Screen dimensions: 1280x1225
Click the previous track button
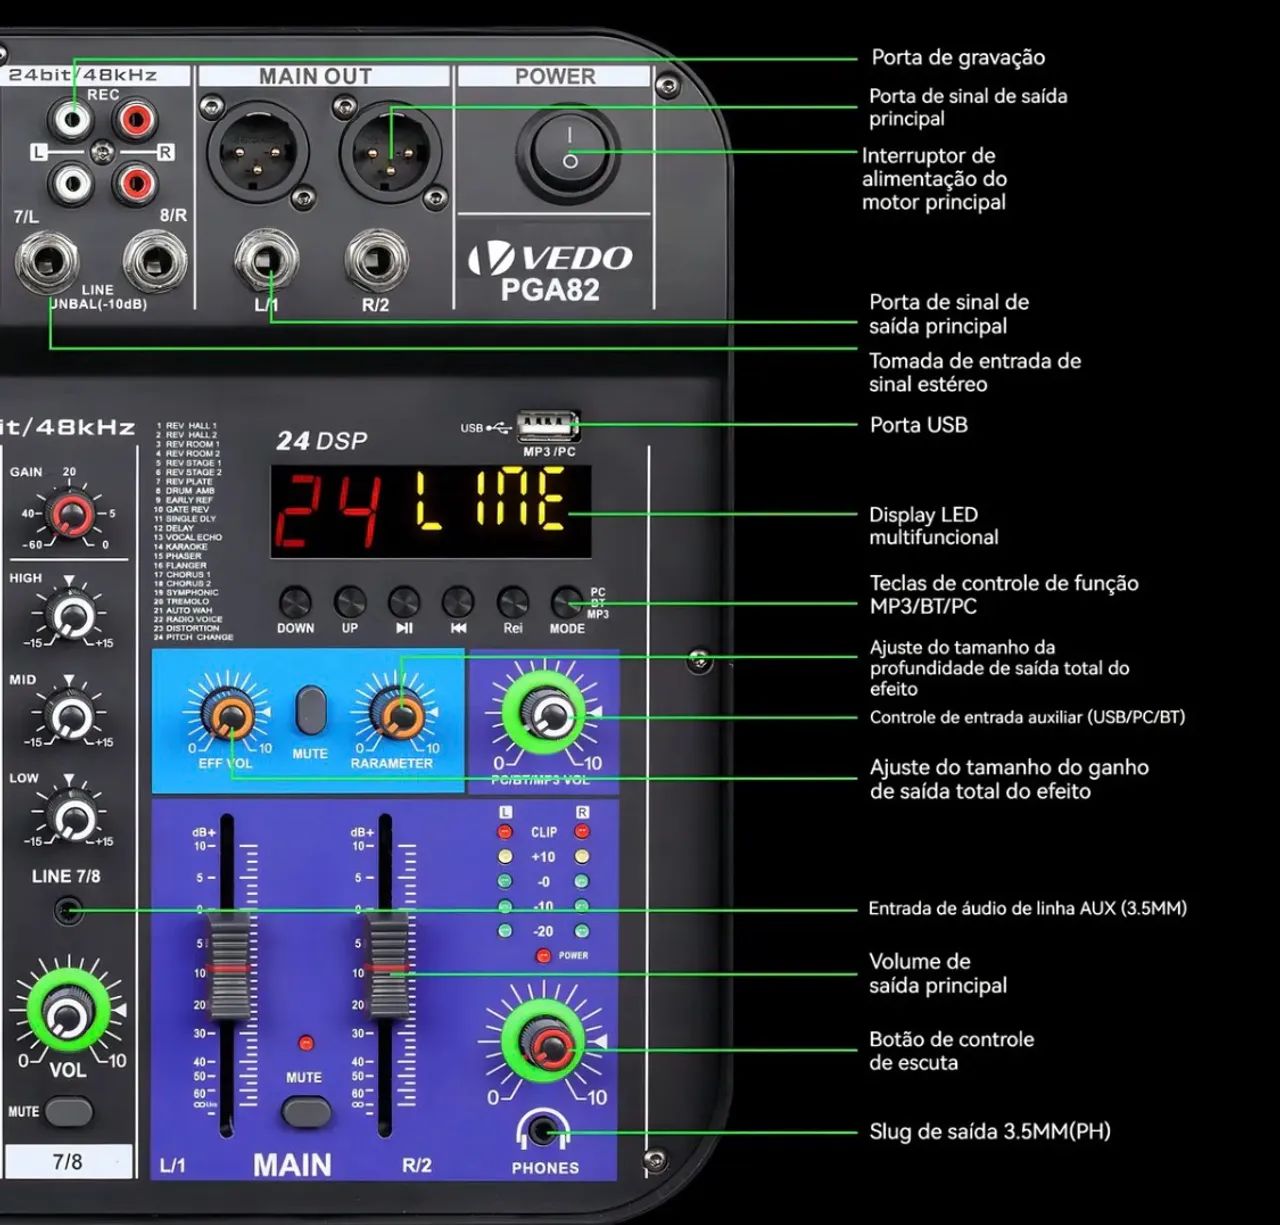pyautogui.click(x=458, y=602)
